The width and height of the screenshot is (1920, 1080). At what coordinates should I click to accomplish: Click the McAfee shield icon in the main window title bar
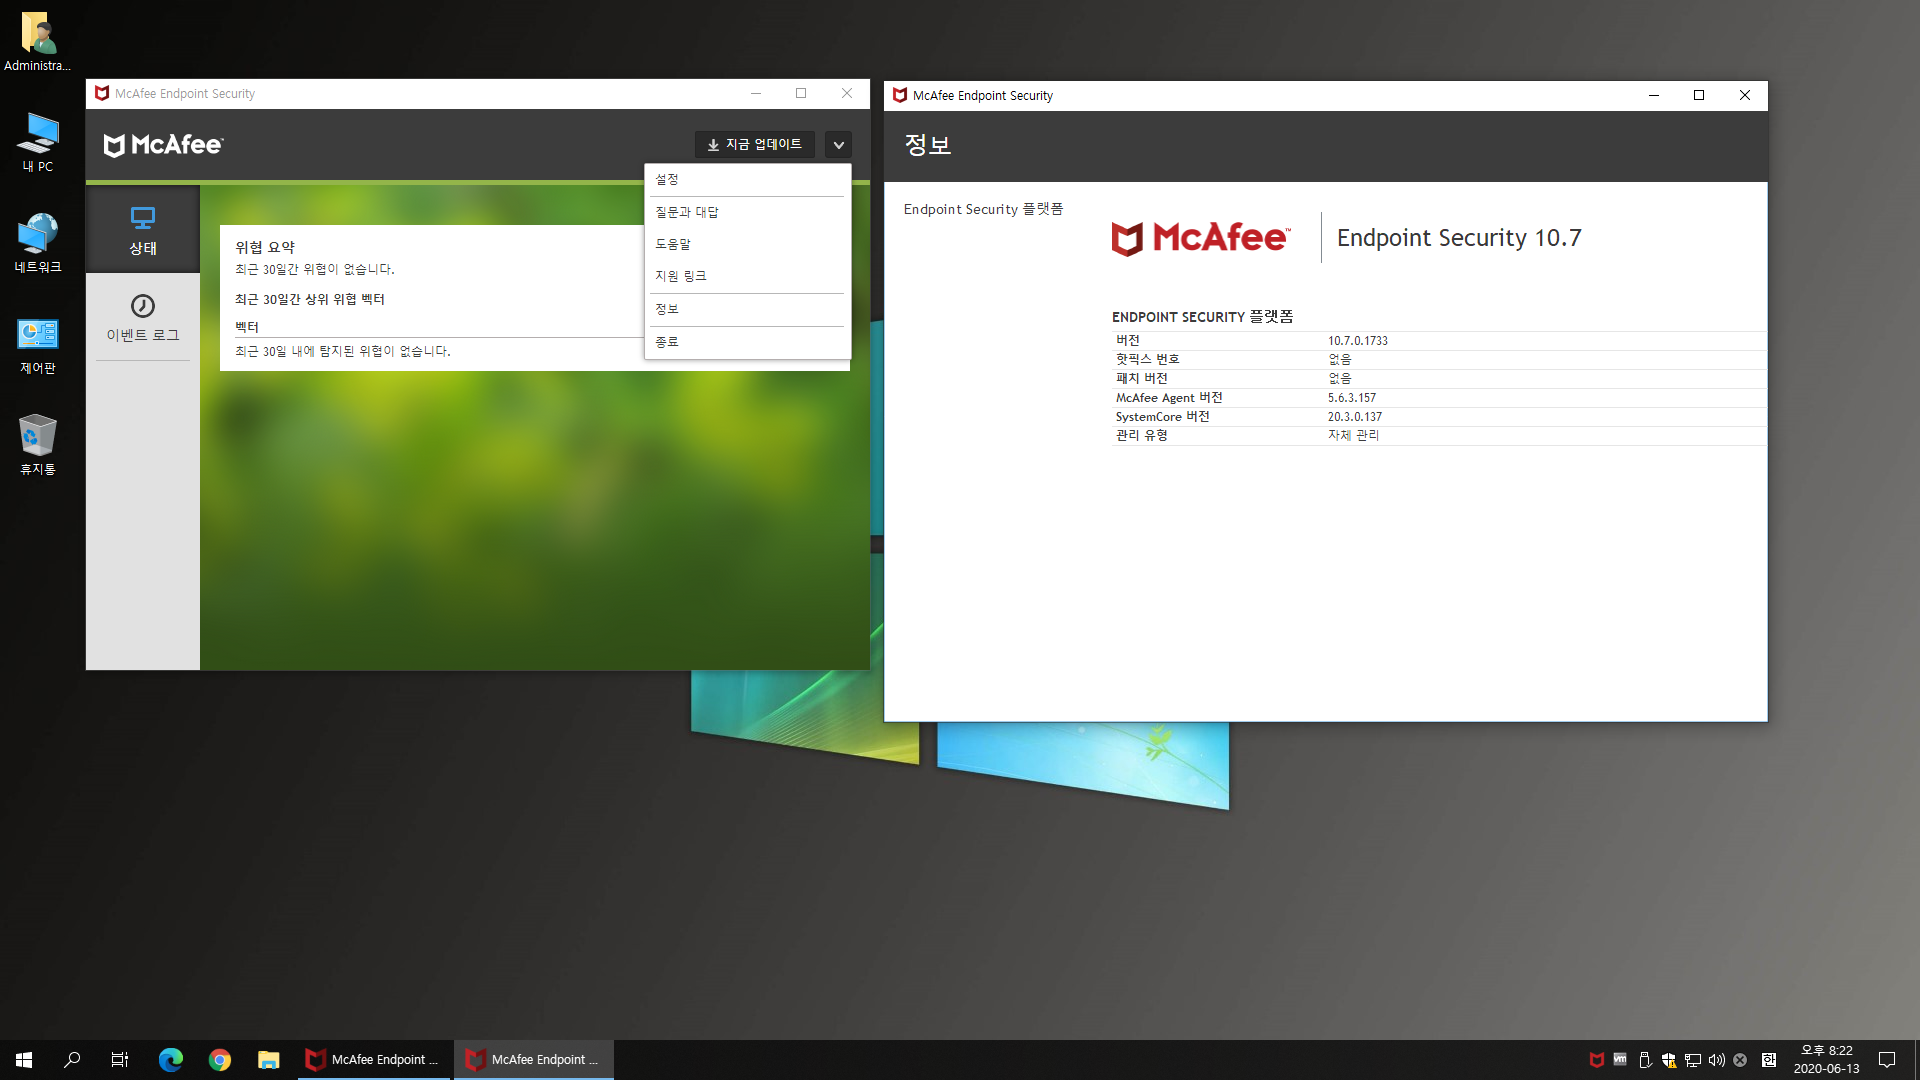tap(102, 94)
